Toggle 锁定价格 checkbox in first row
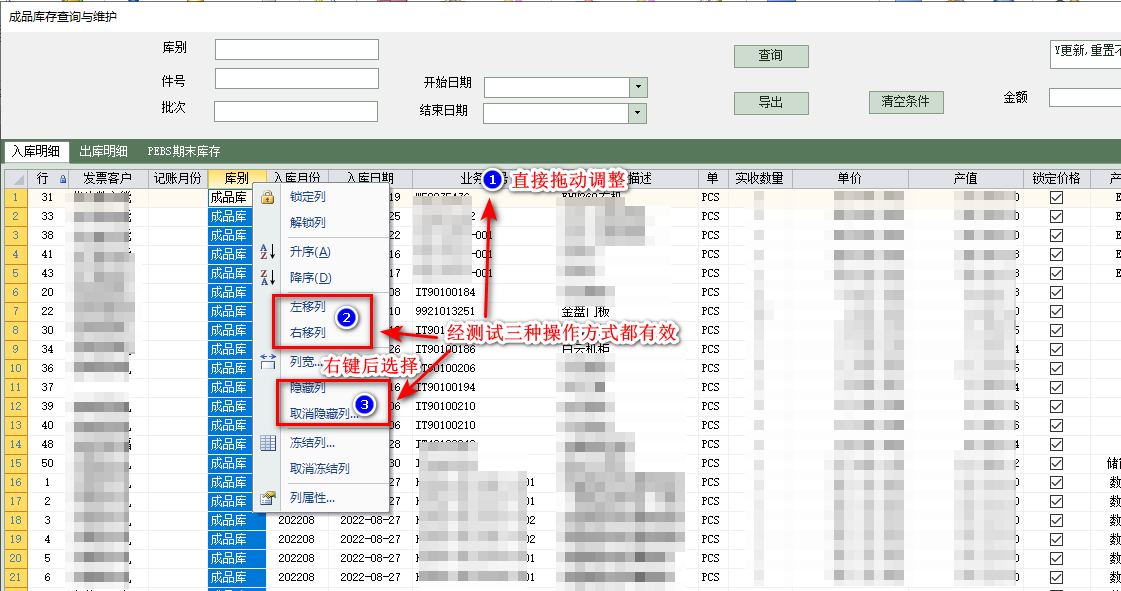 [x=1056, y=198]
